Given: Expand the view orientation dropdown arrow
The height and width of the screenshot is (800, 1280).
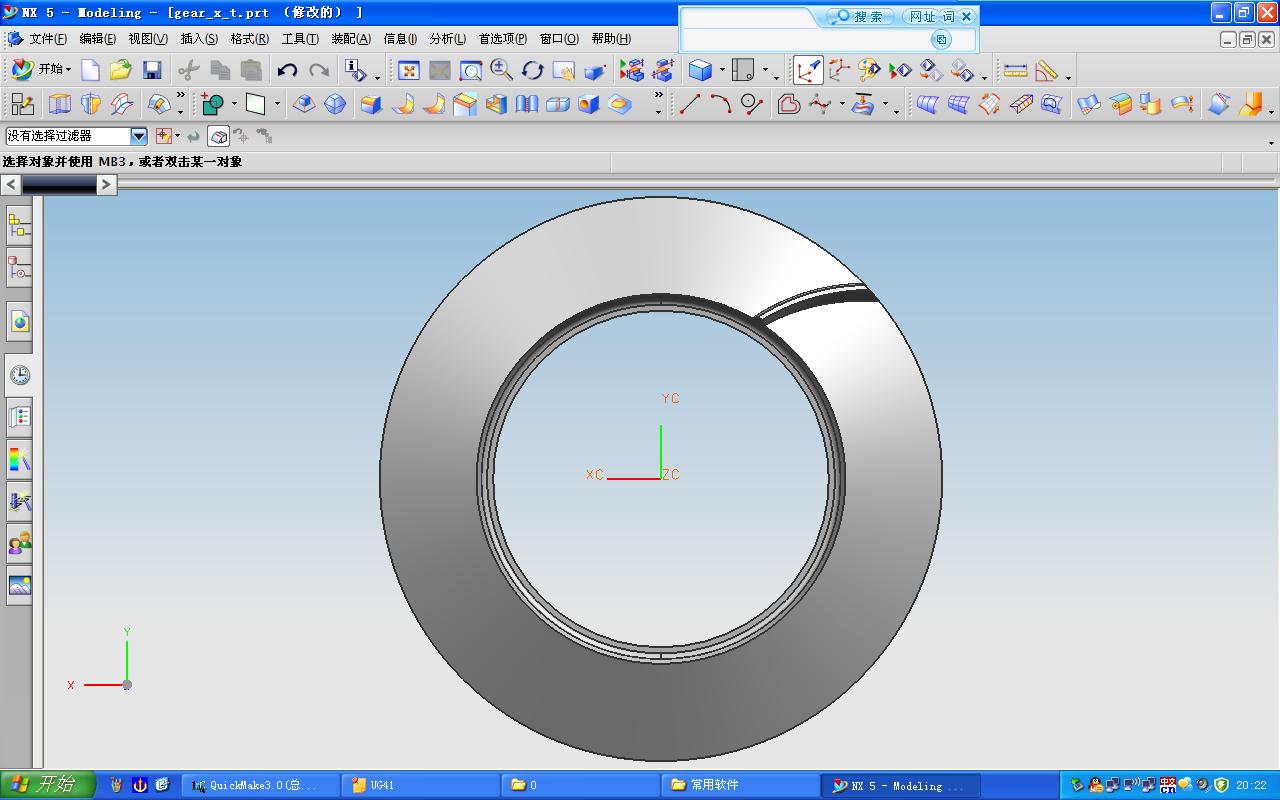Looking at the screenshot, I should coord(766,71).
